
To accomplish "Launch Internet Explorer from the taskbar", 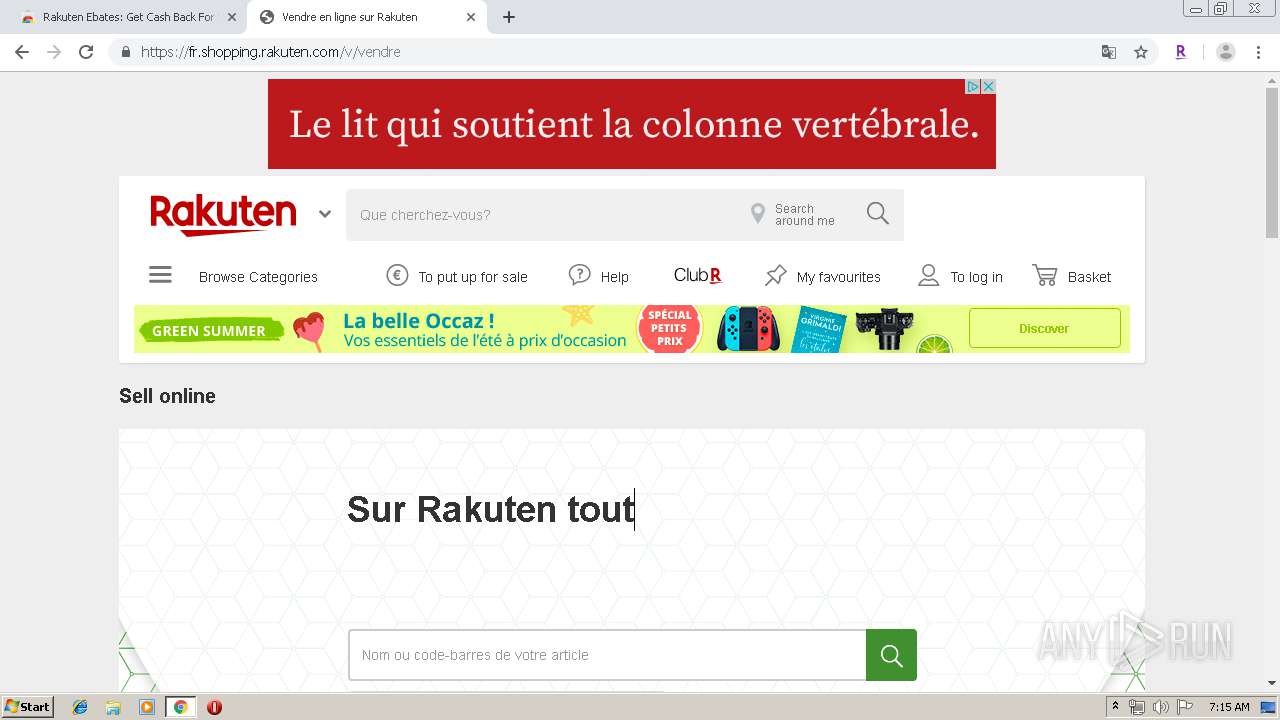I will pyautogui.click(x=80, y=707).
